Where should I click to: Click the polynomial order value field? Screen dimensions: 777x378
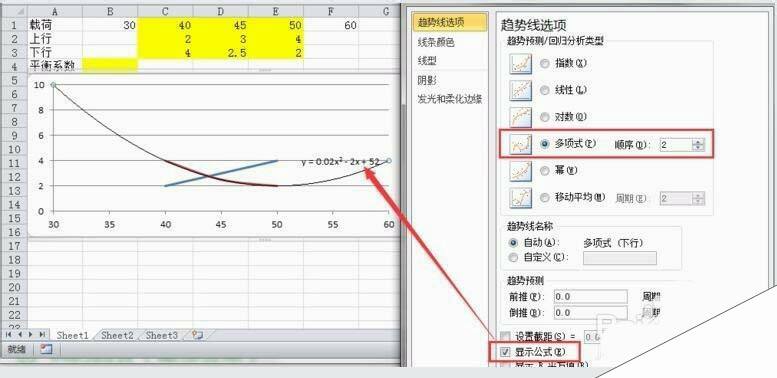(x=676, y=145)
